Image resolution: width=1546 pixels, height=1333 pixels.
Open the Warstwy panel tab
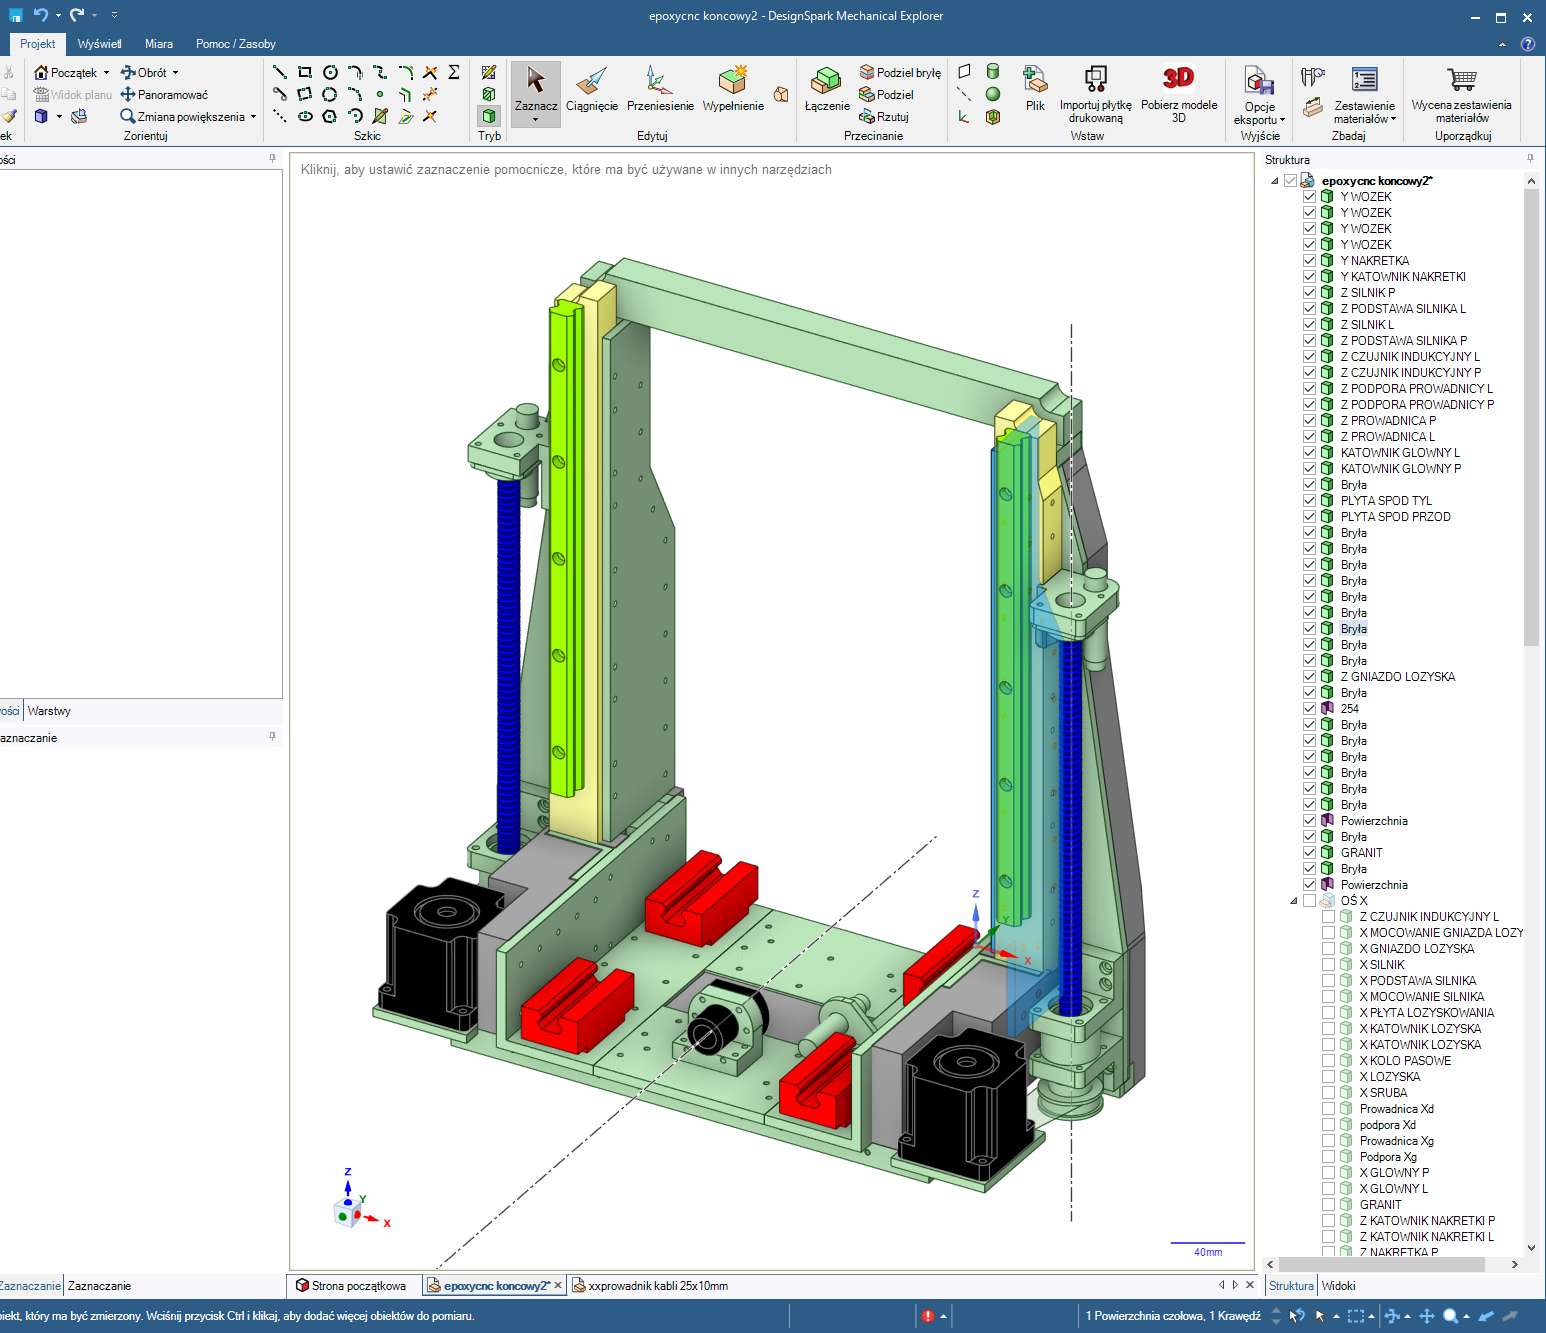[x=49, y=711]
